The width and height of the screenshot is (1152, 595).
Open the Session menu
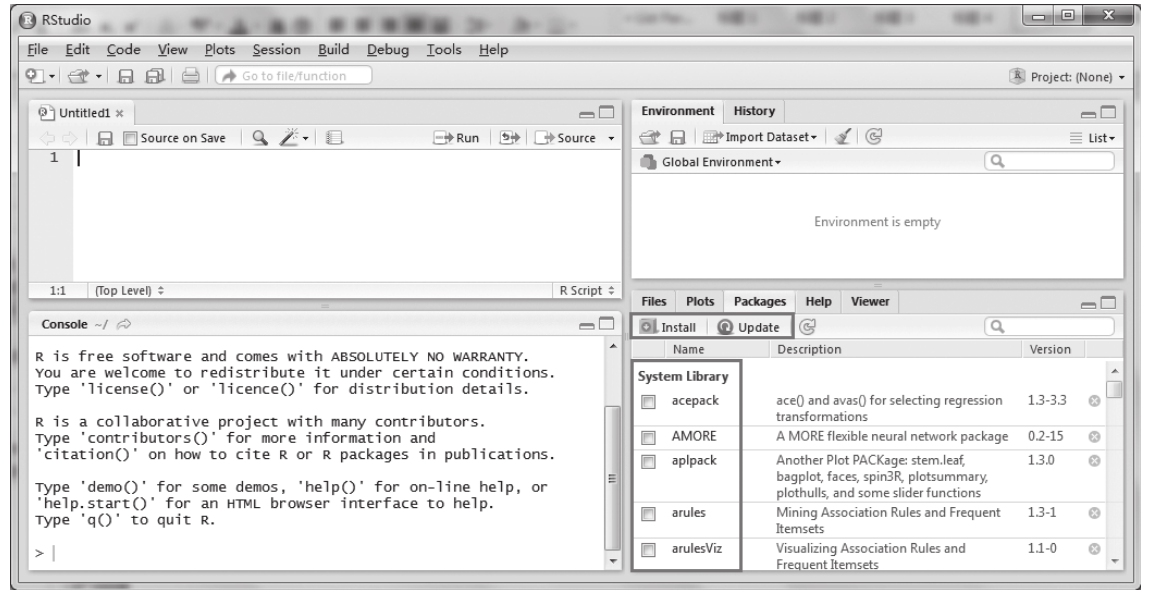point(276,49)
